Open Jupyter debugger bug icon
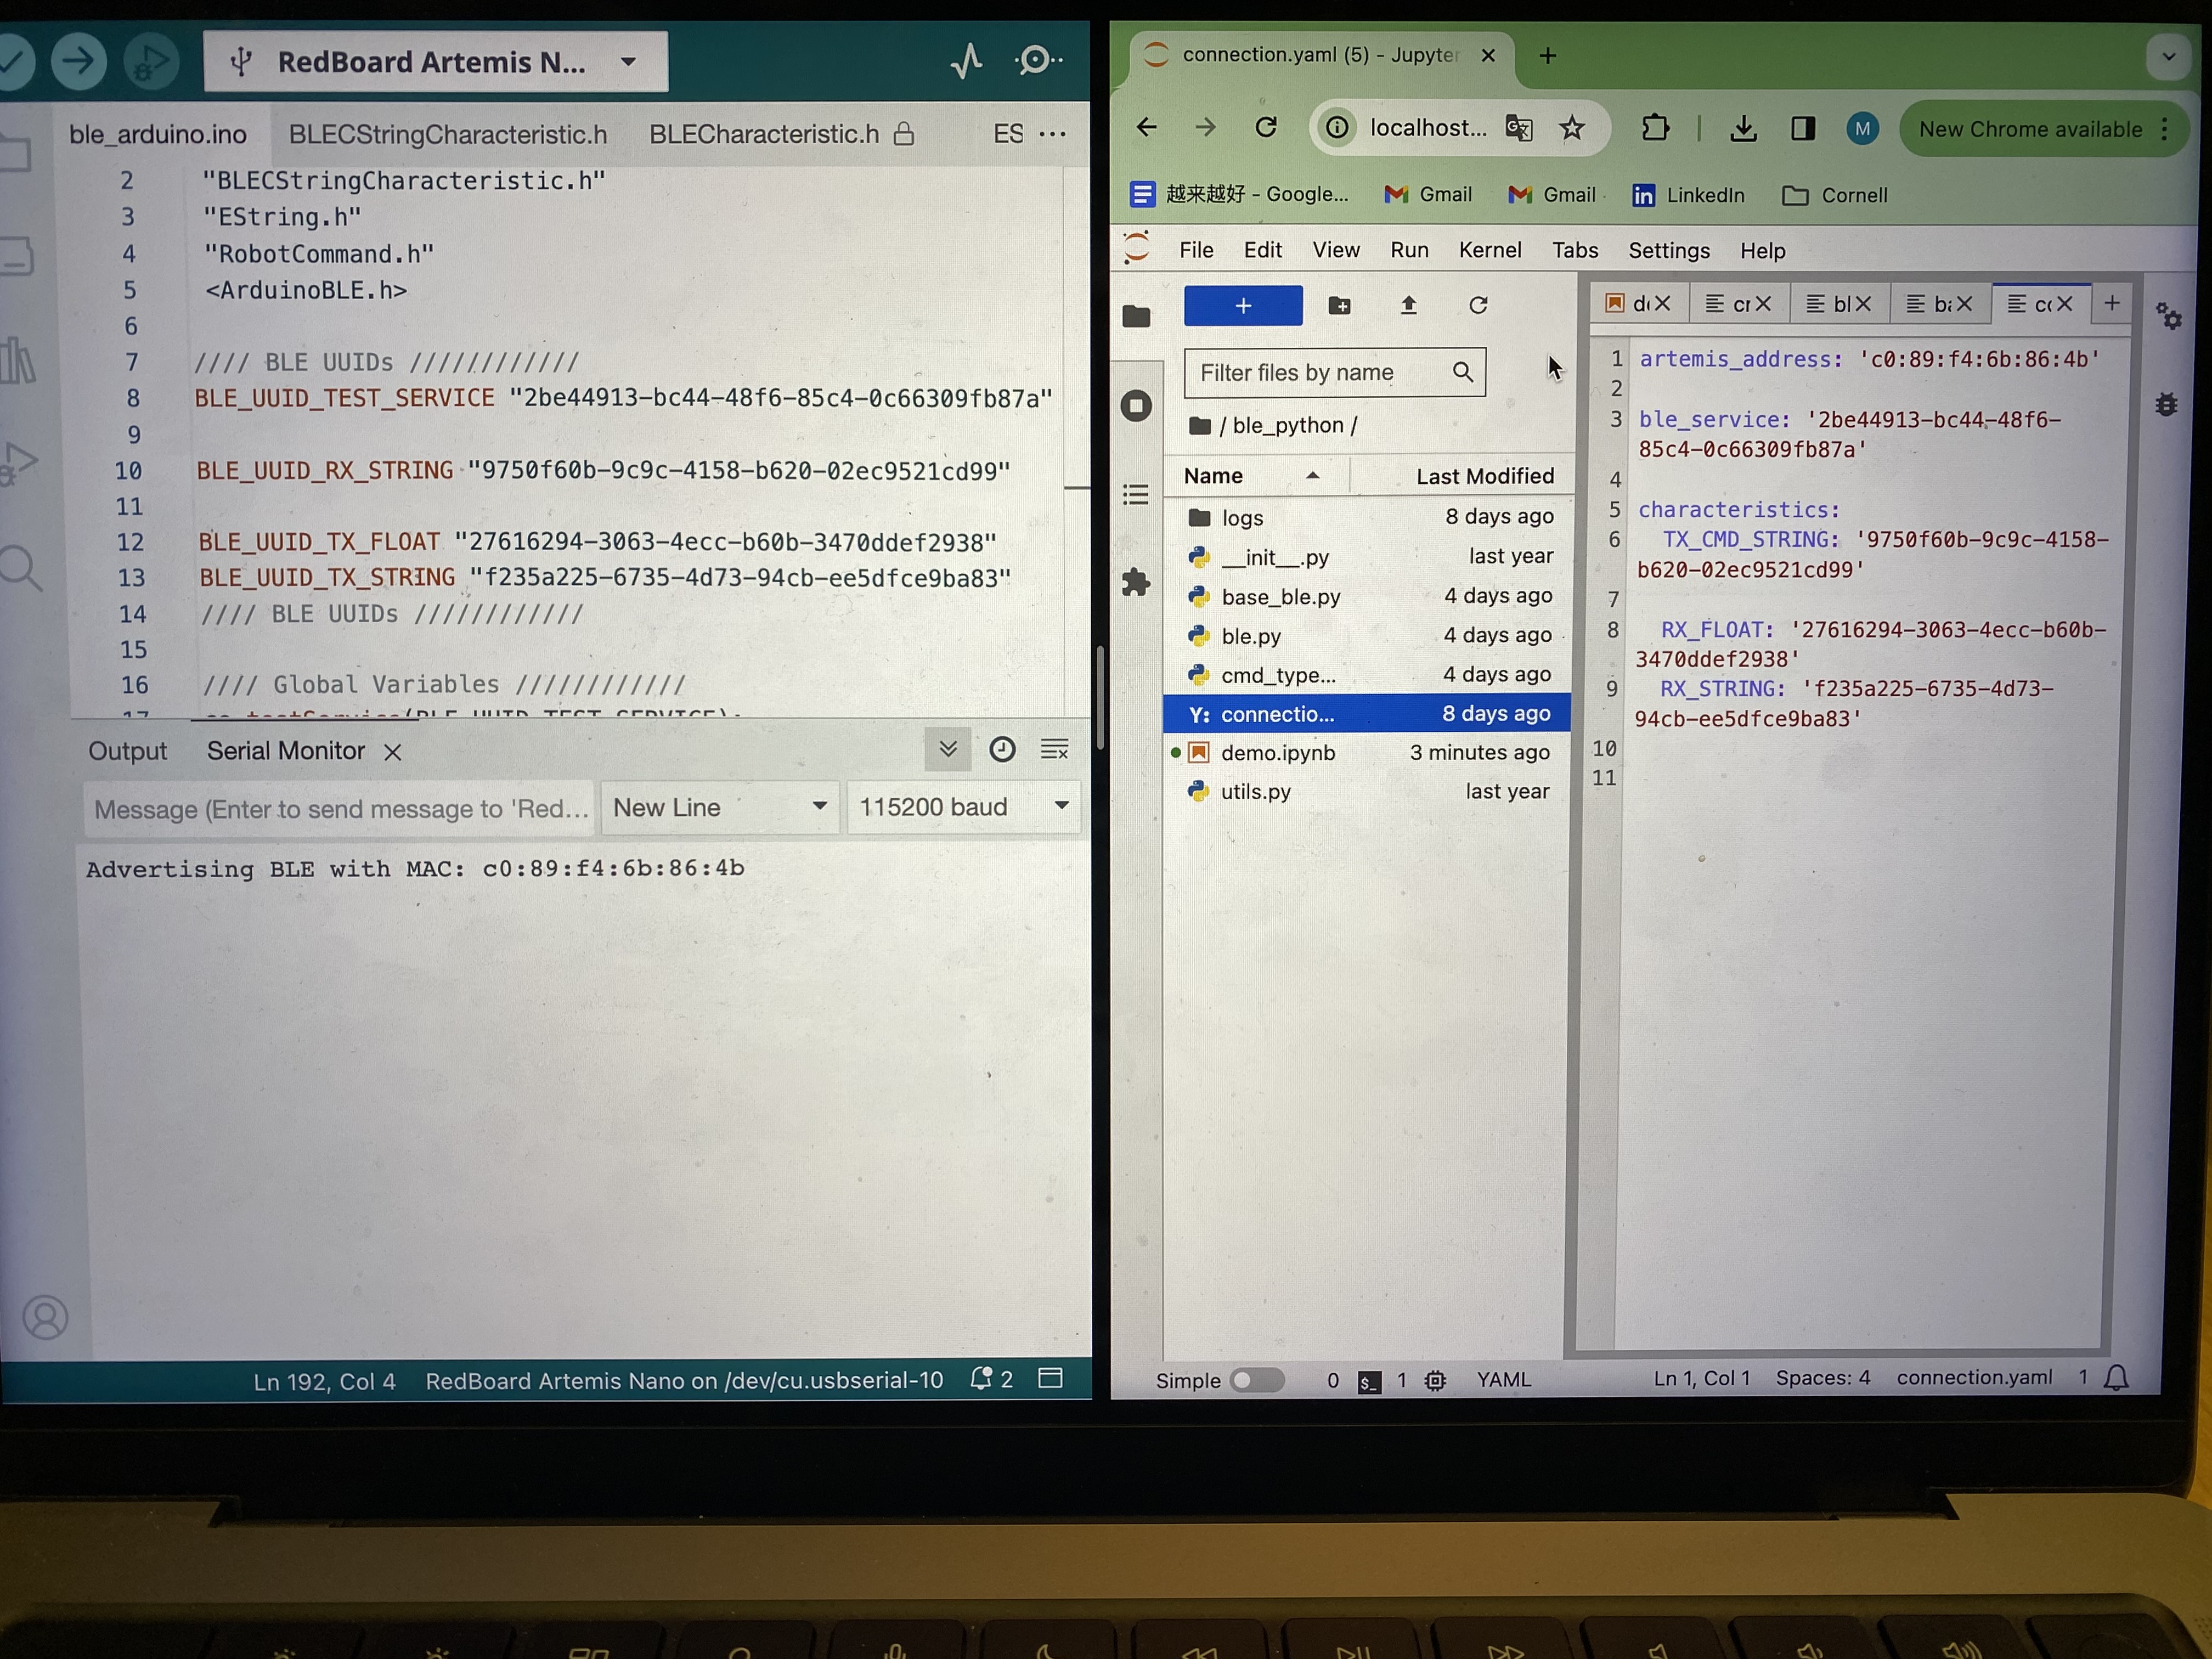The width and height of the screenshot is (2212, 1659). [x=2167, y=404]
